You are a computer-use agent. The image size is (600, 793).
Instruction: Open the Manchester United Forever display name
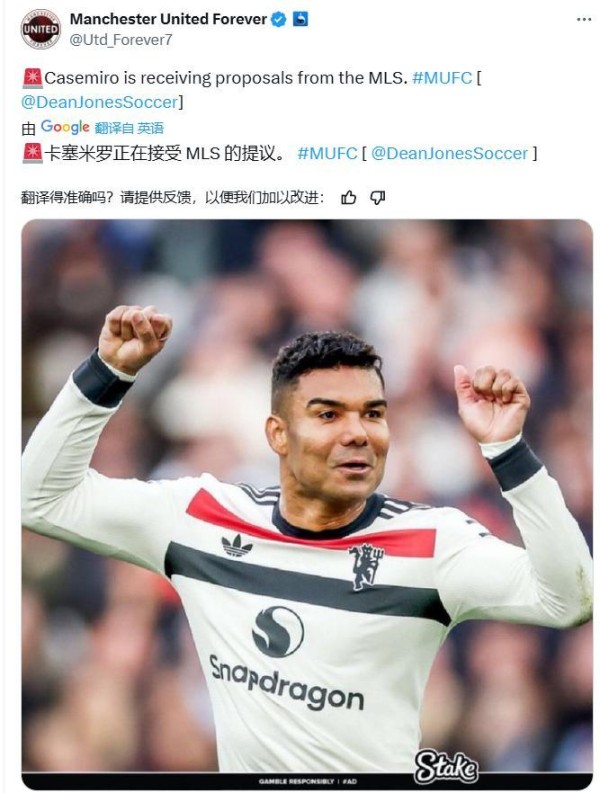[x=168, y=19]
